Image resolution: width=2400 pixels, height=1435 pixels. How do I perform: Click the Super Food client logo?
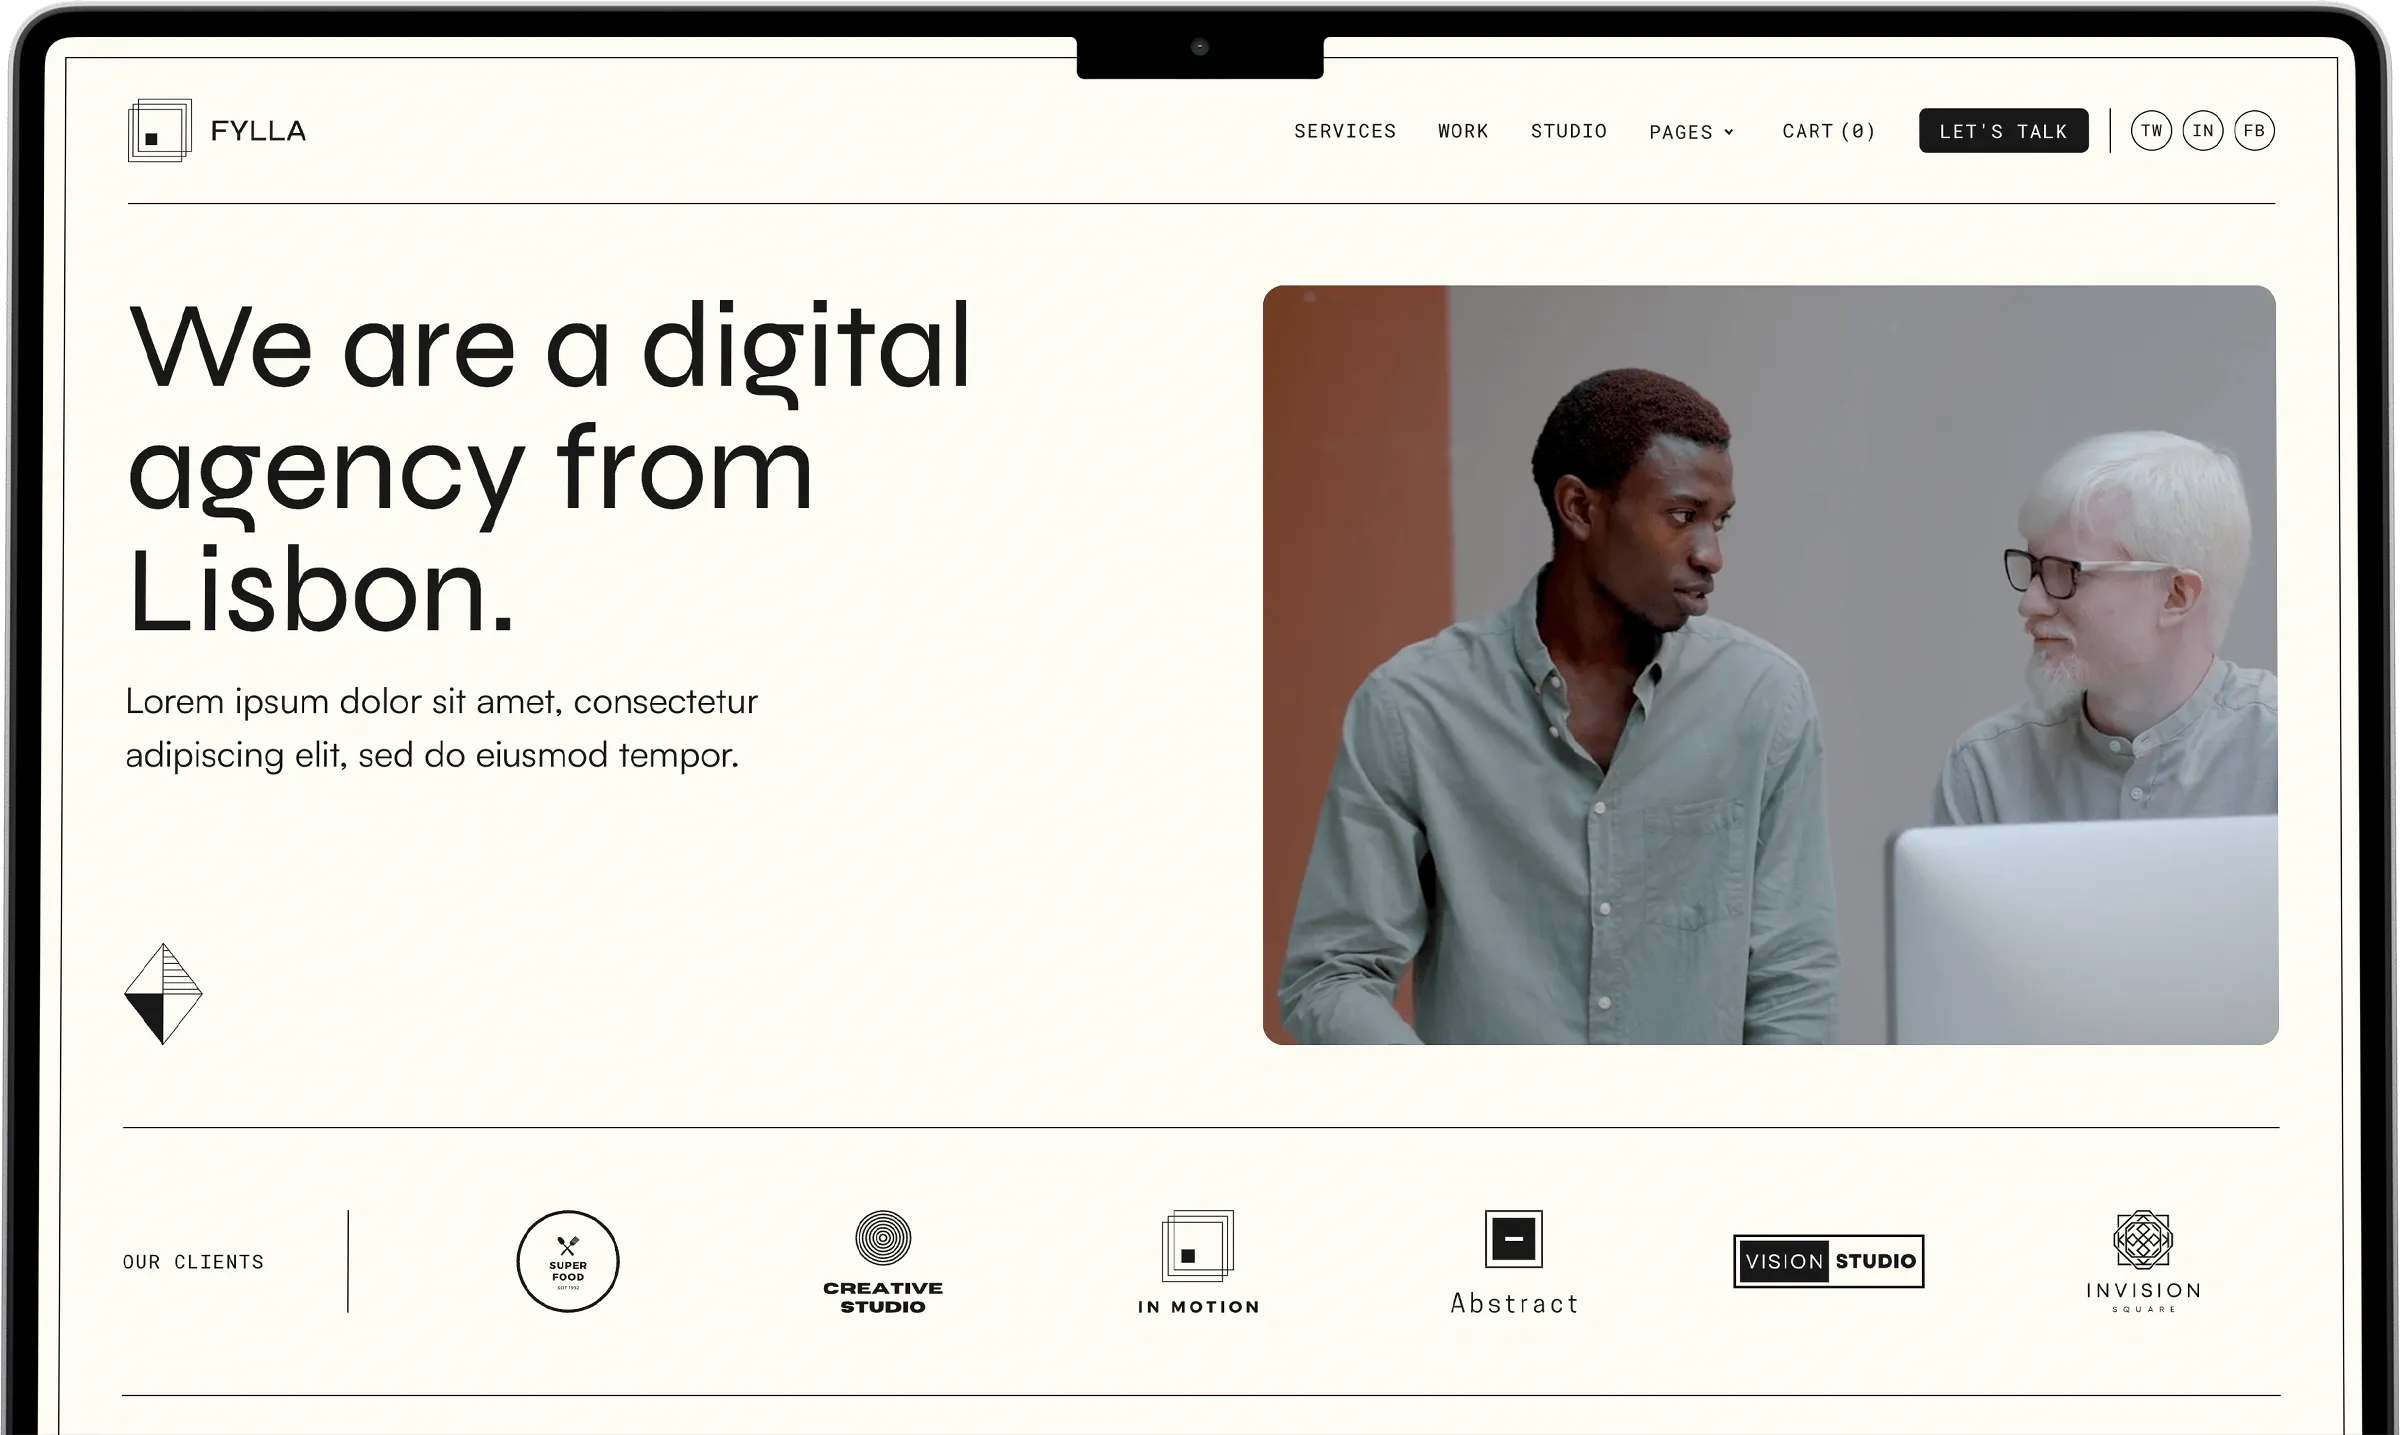[567, 1261]
